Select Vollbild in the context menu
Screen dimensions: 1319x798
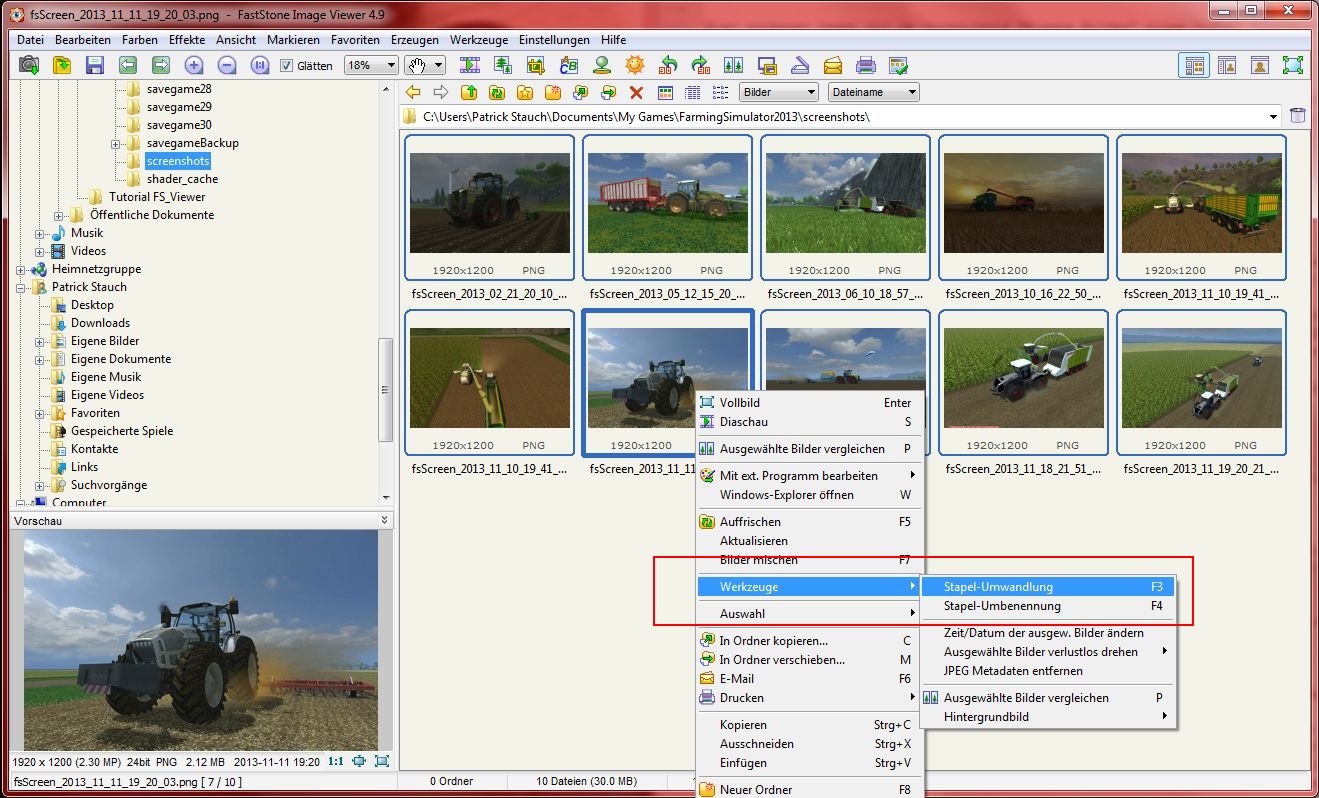pos(740,403)
